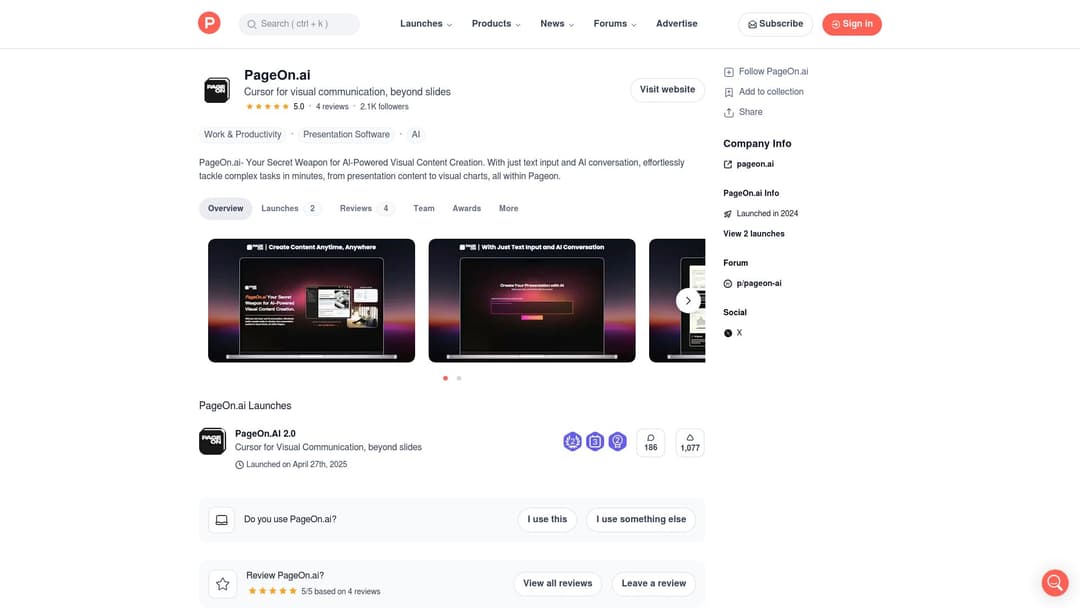Click the five-star rating under the title
The height and width of the screenshot is (608, 1080).
[x=267, y=107]
